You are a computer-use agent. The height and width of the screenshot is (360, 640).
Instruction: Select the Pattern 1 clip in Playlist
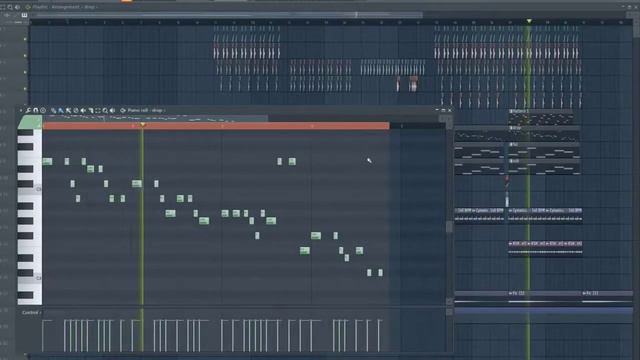pyautogui.click(x=541, y=117)
